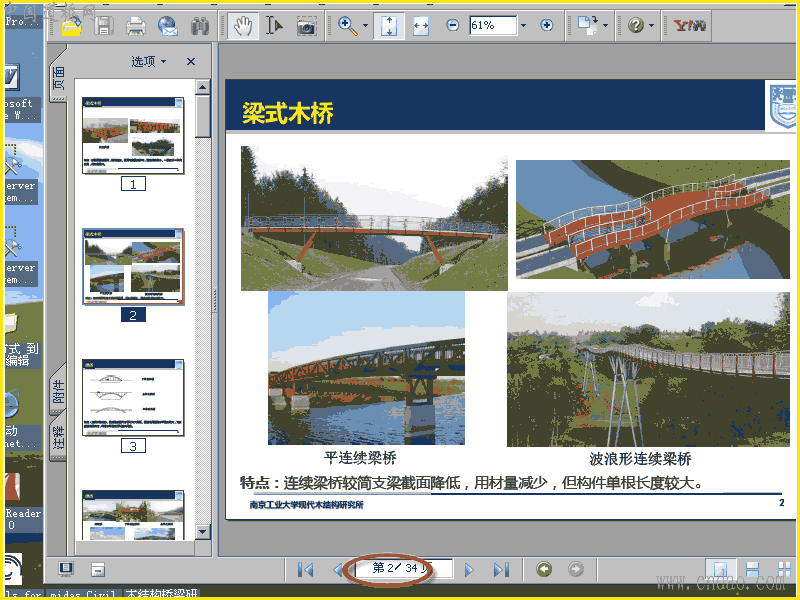800x600 pixels.
Task: Switch to continuous page layout
Action: point(753,569)
